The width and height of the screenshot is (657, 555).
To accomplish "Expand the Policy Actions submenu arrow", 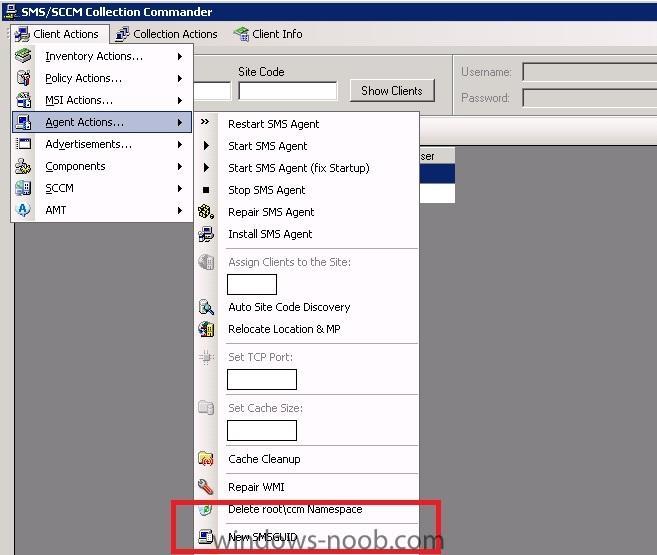I will tap(180, 78).
